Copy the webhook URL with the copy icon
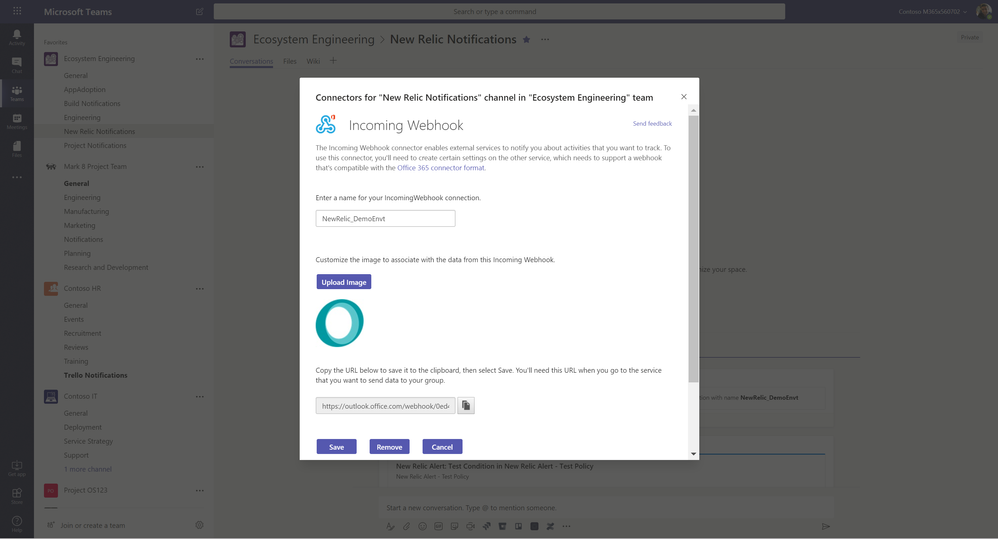This screenshot has width=998, height=539. coord(466,405)
